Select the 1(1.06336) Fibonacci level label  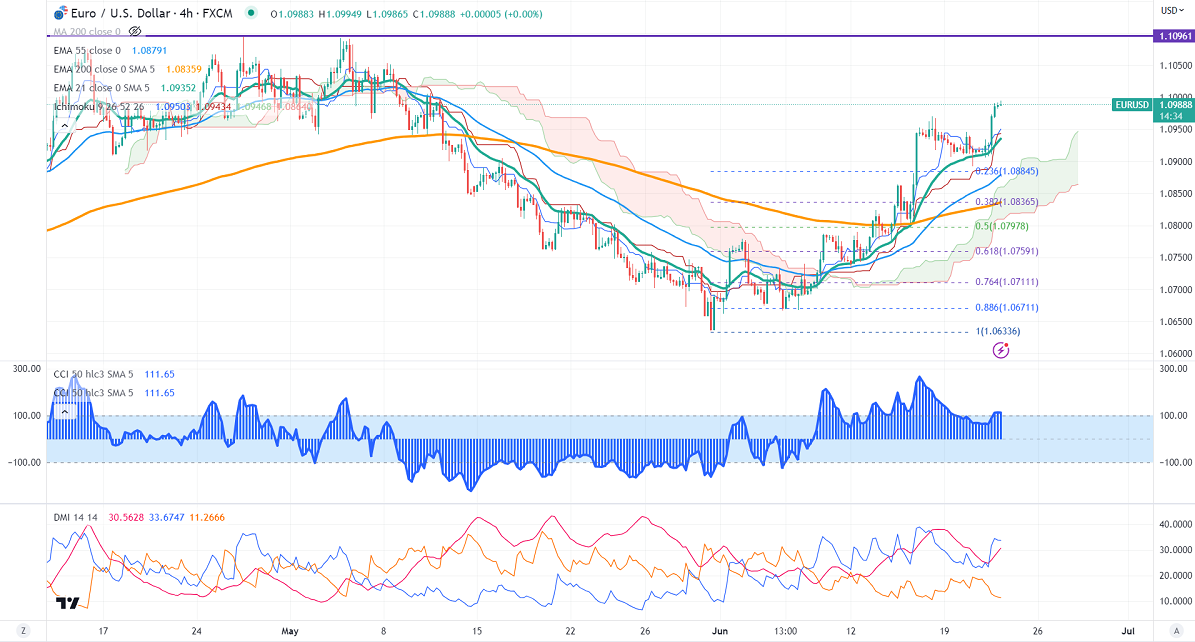click(x=998, y=331)
